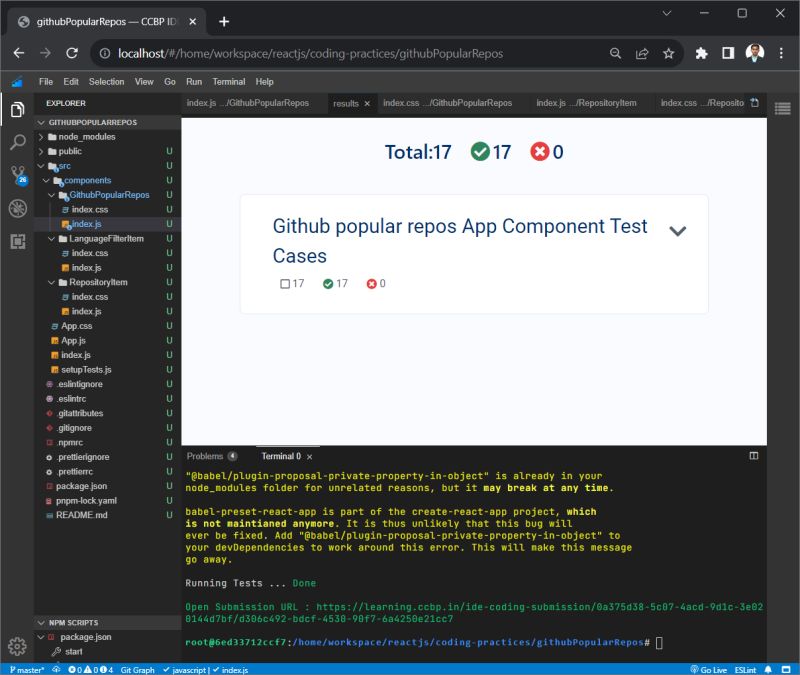Click the outline list icon at right edge

pos(783,108)
